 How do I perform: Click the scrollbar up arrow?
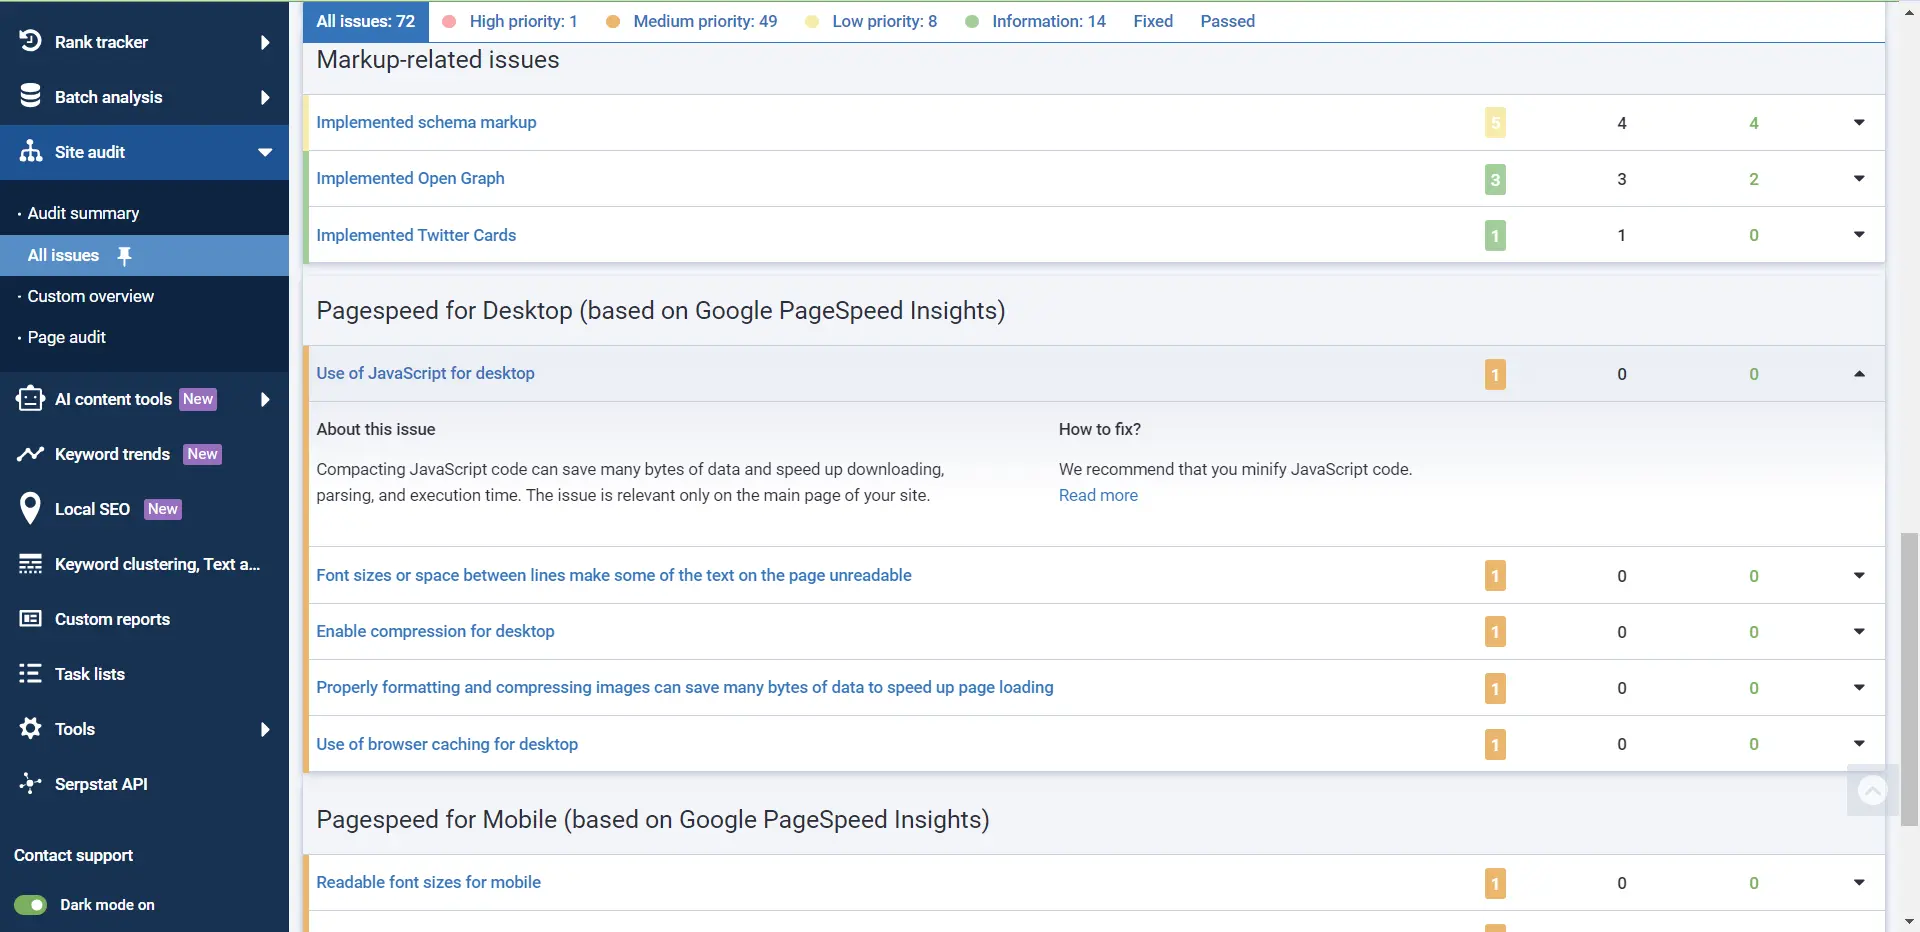tap(1909, 12)
